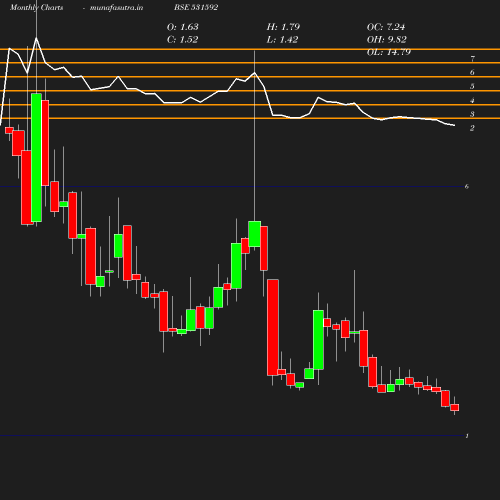Click the close value 'C: 1.52'
The image size is (500, 500).
tap(182, 40)
